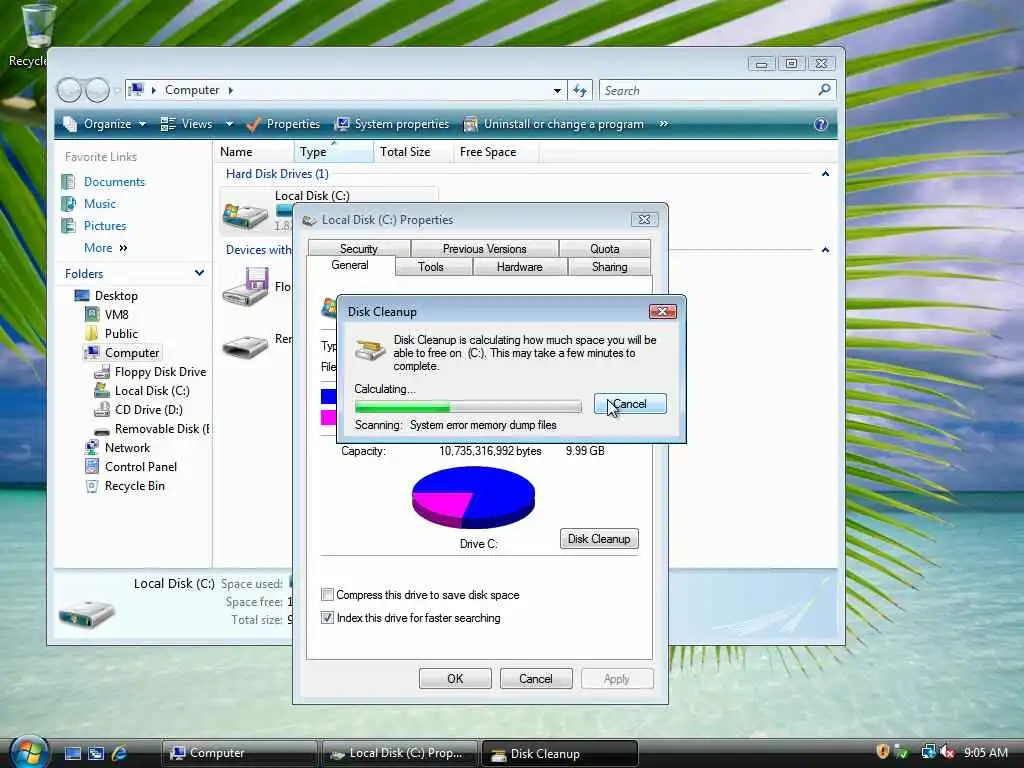Expand More favorite links
This screenshot has width=1024, height=768.
coord(106,248)
